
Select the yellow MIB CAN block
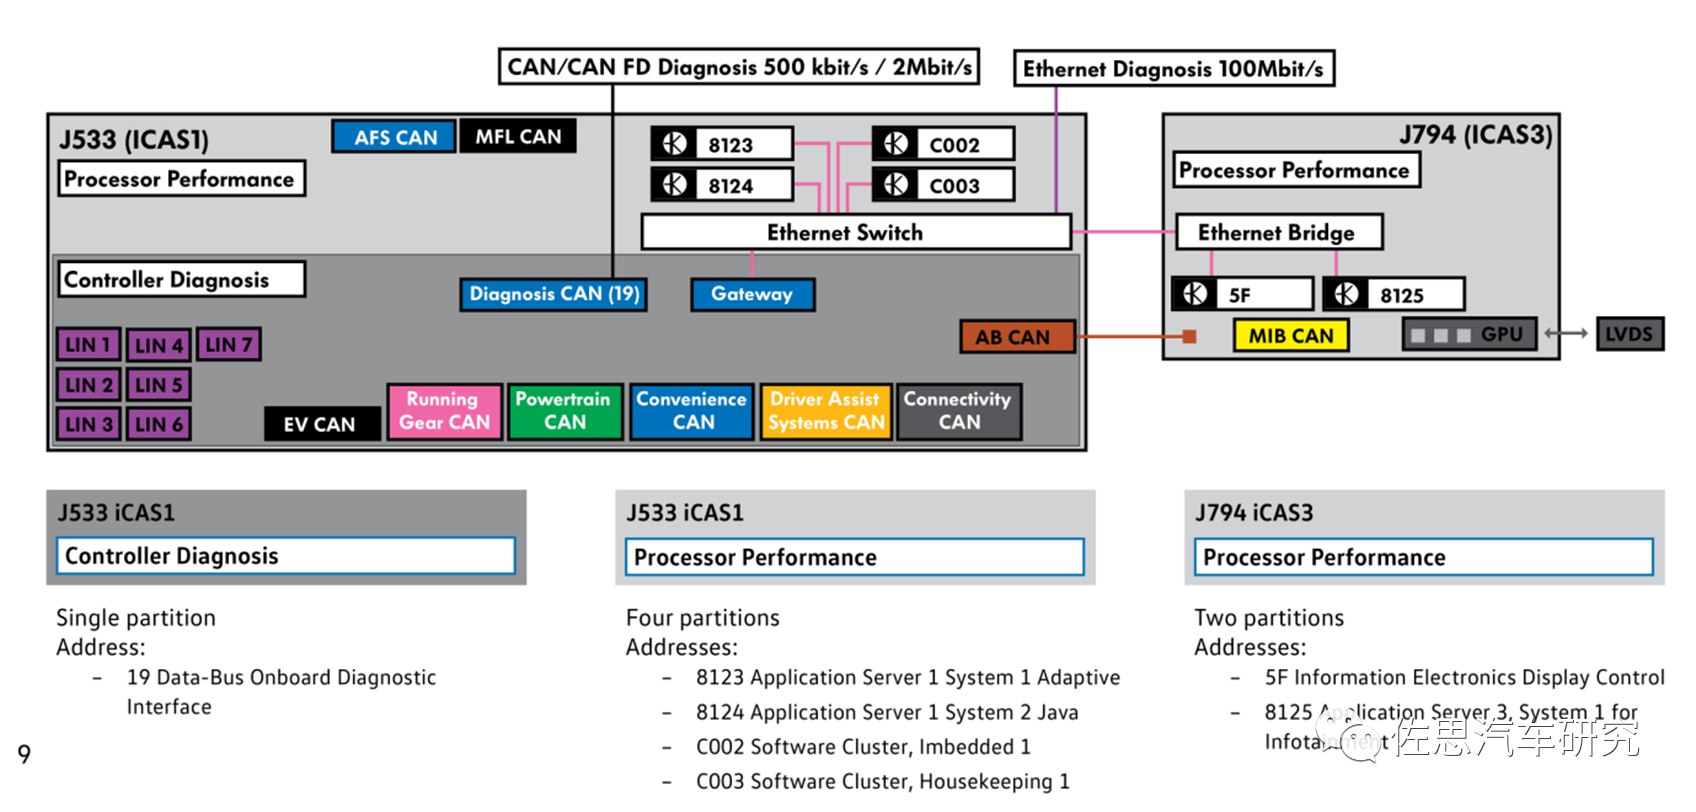[x=1291, y=335]
